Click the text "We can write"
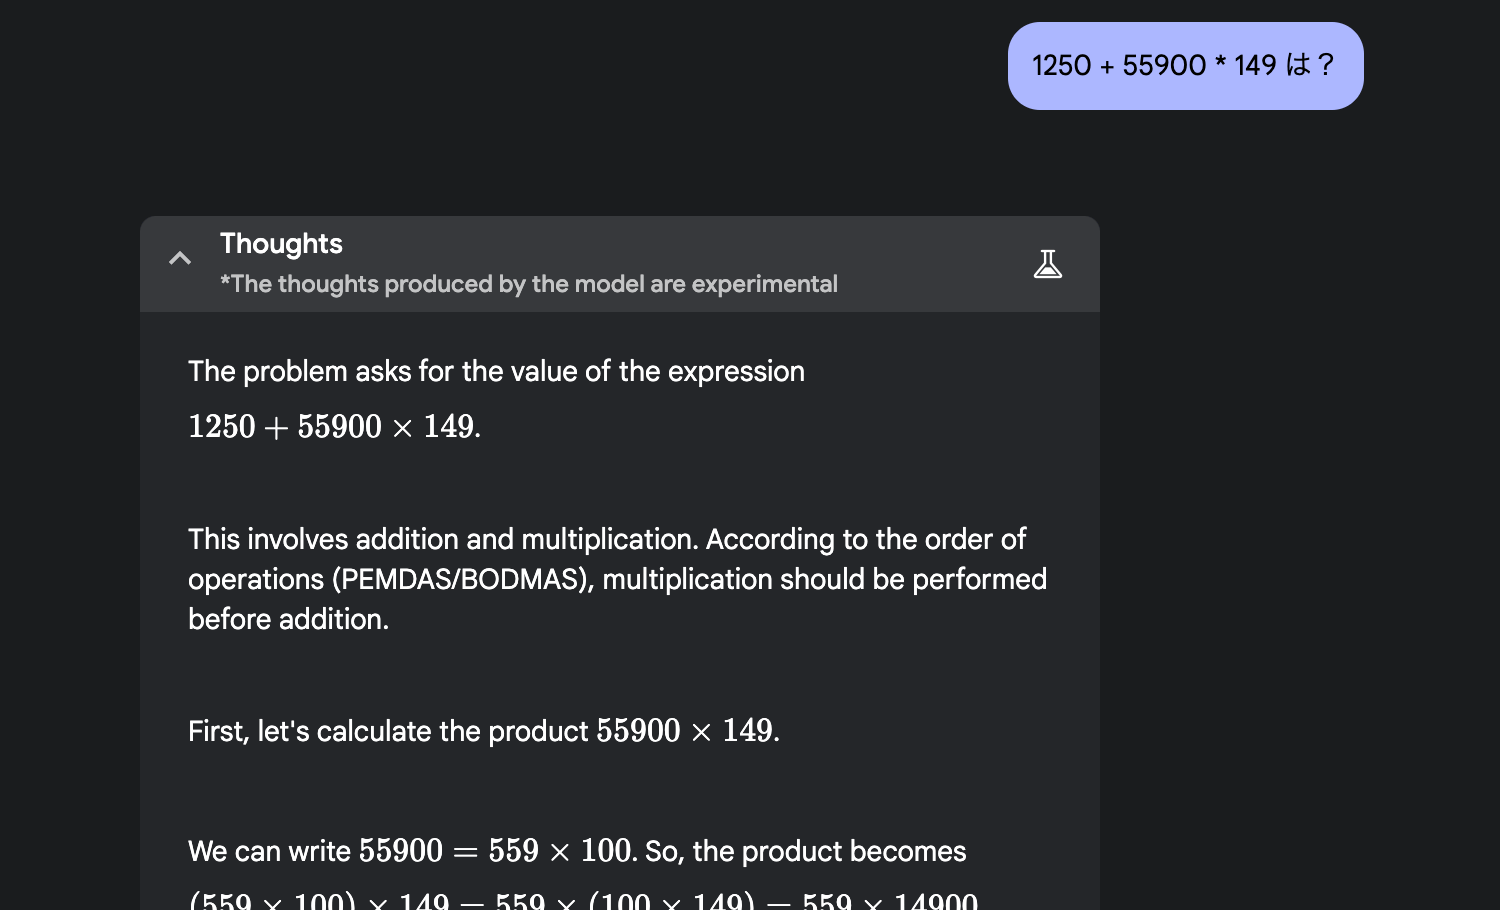The height and width of the screenshot is (910, 1500). pyautogui.click(x=269, y=852)
